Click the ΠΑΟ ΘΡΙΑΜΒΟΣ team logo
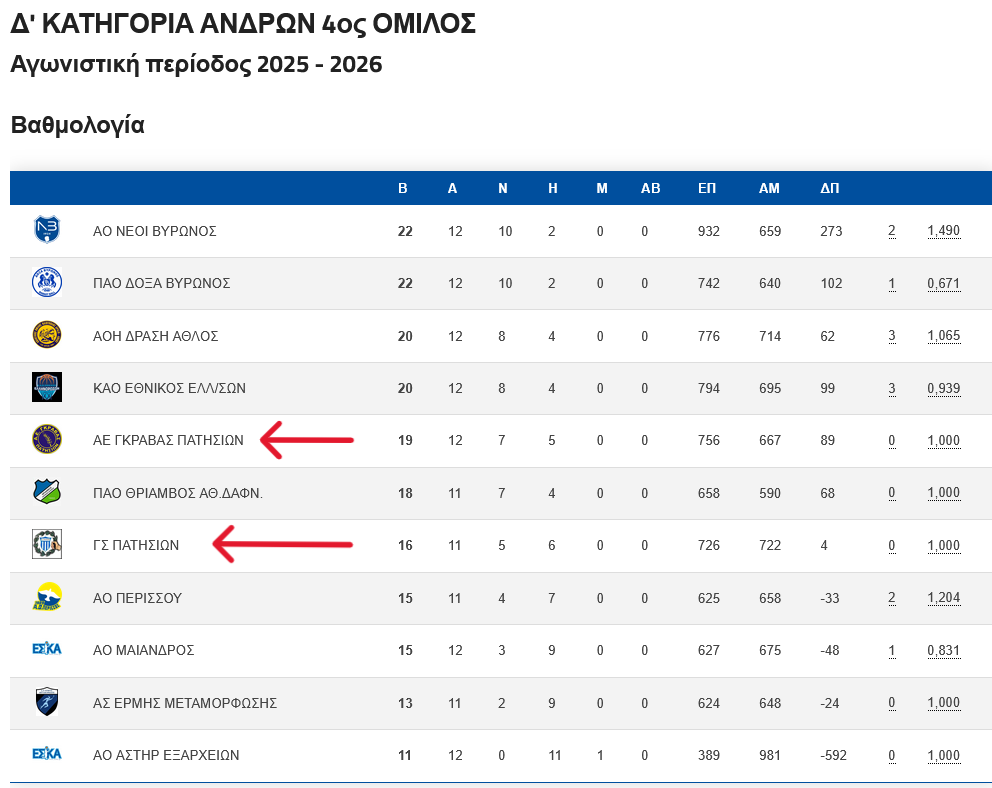This screenshot has height=788, width=992. point(47,492)
